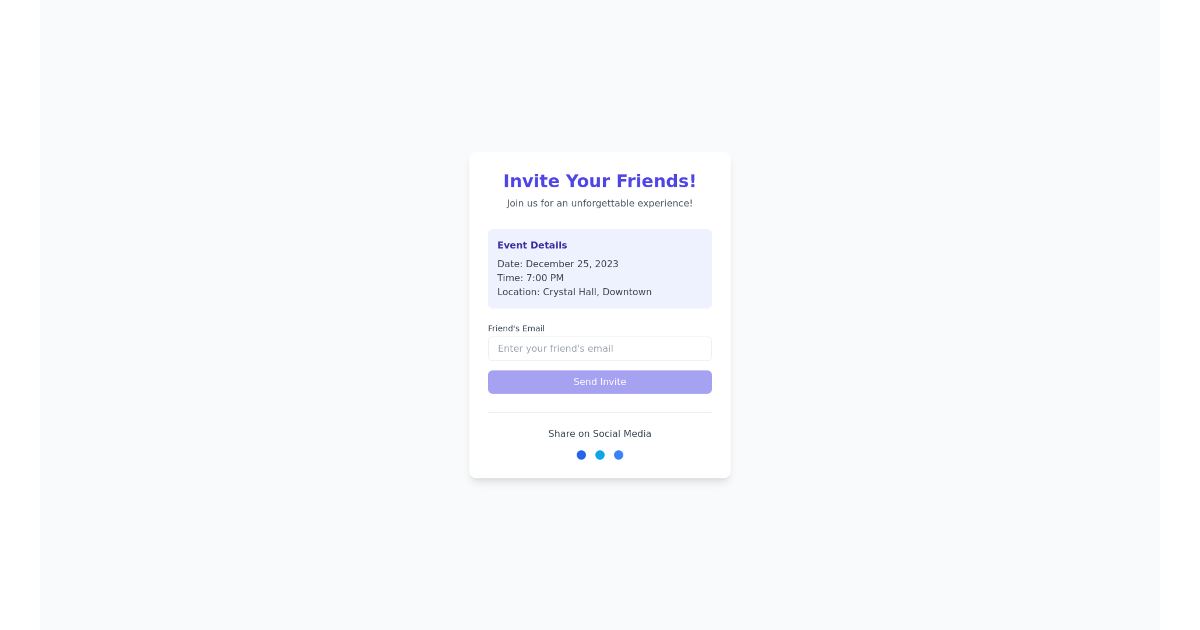Screen dimensions: 1200x630
Task: Click the Date: December 25, 2023 line
Action: pos(557,263)
